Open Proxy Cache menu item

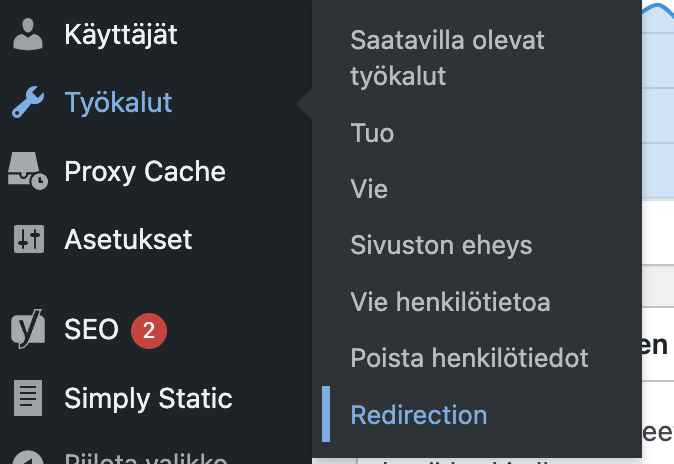tap(145, 171)
